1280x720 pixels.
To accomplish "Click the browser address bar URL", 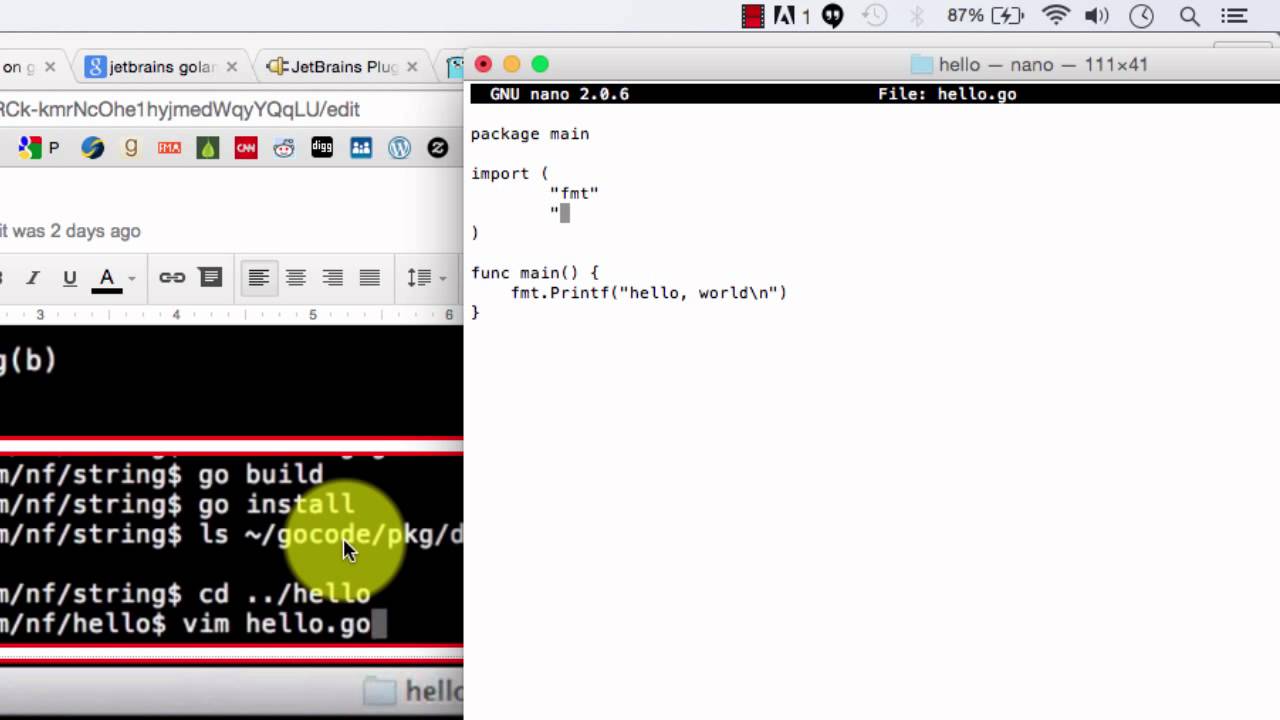I will pos(180,109).
